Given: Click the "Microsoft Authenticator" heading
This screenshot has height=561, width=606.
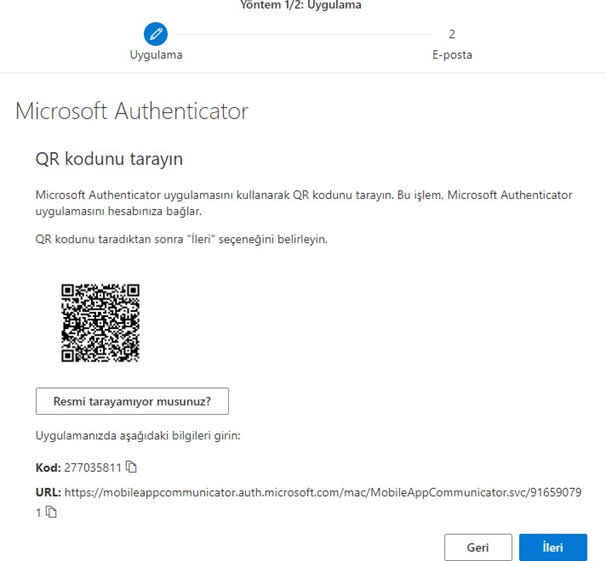Looking at the screenshot, I should [131, 111].
